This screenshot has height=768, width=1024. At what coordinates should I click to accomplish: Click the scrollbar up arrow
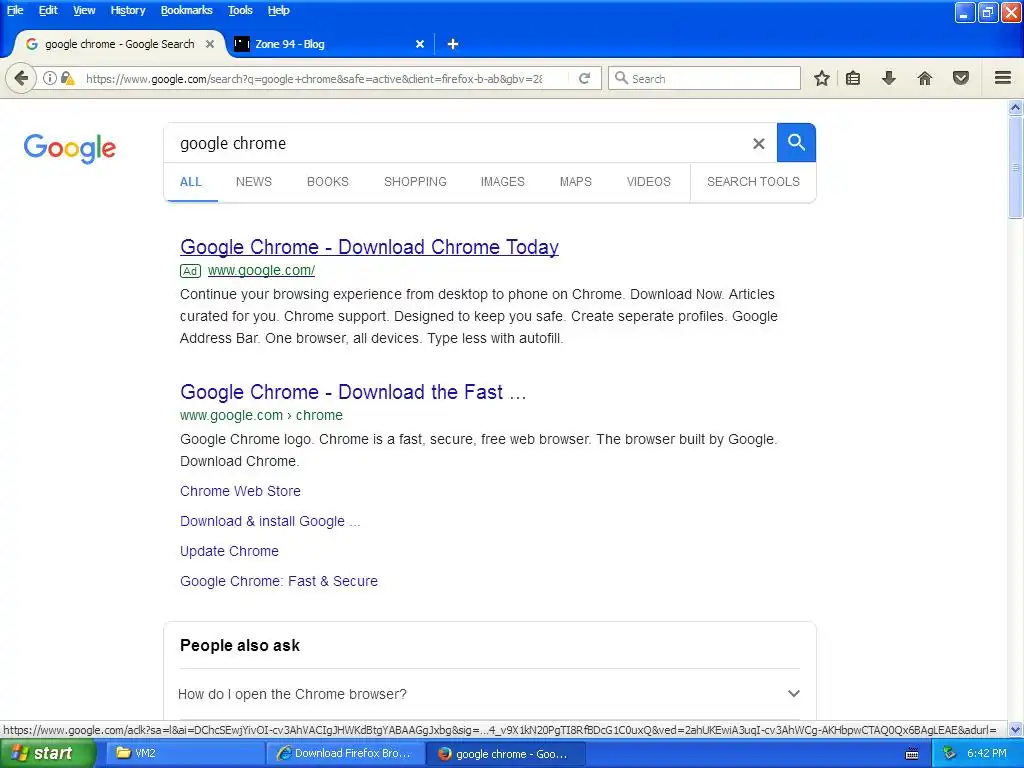(1016, 108)
